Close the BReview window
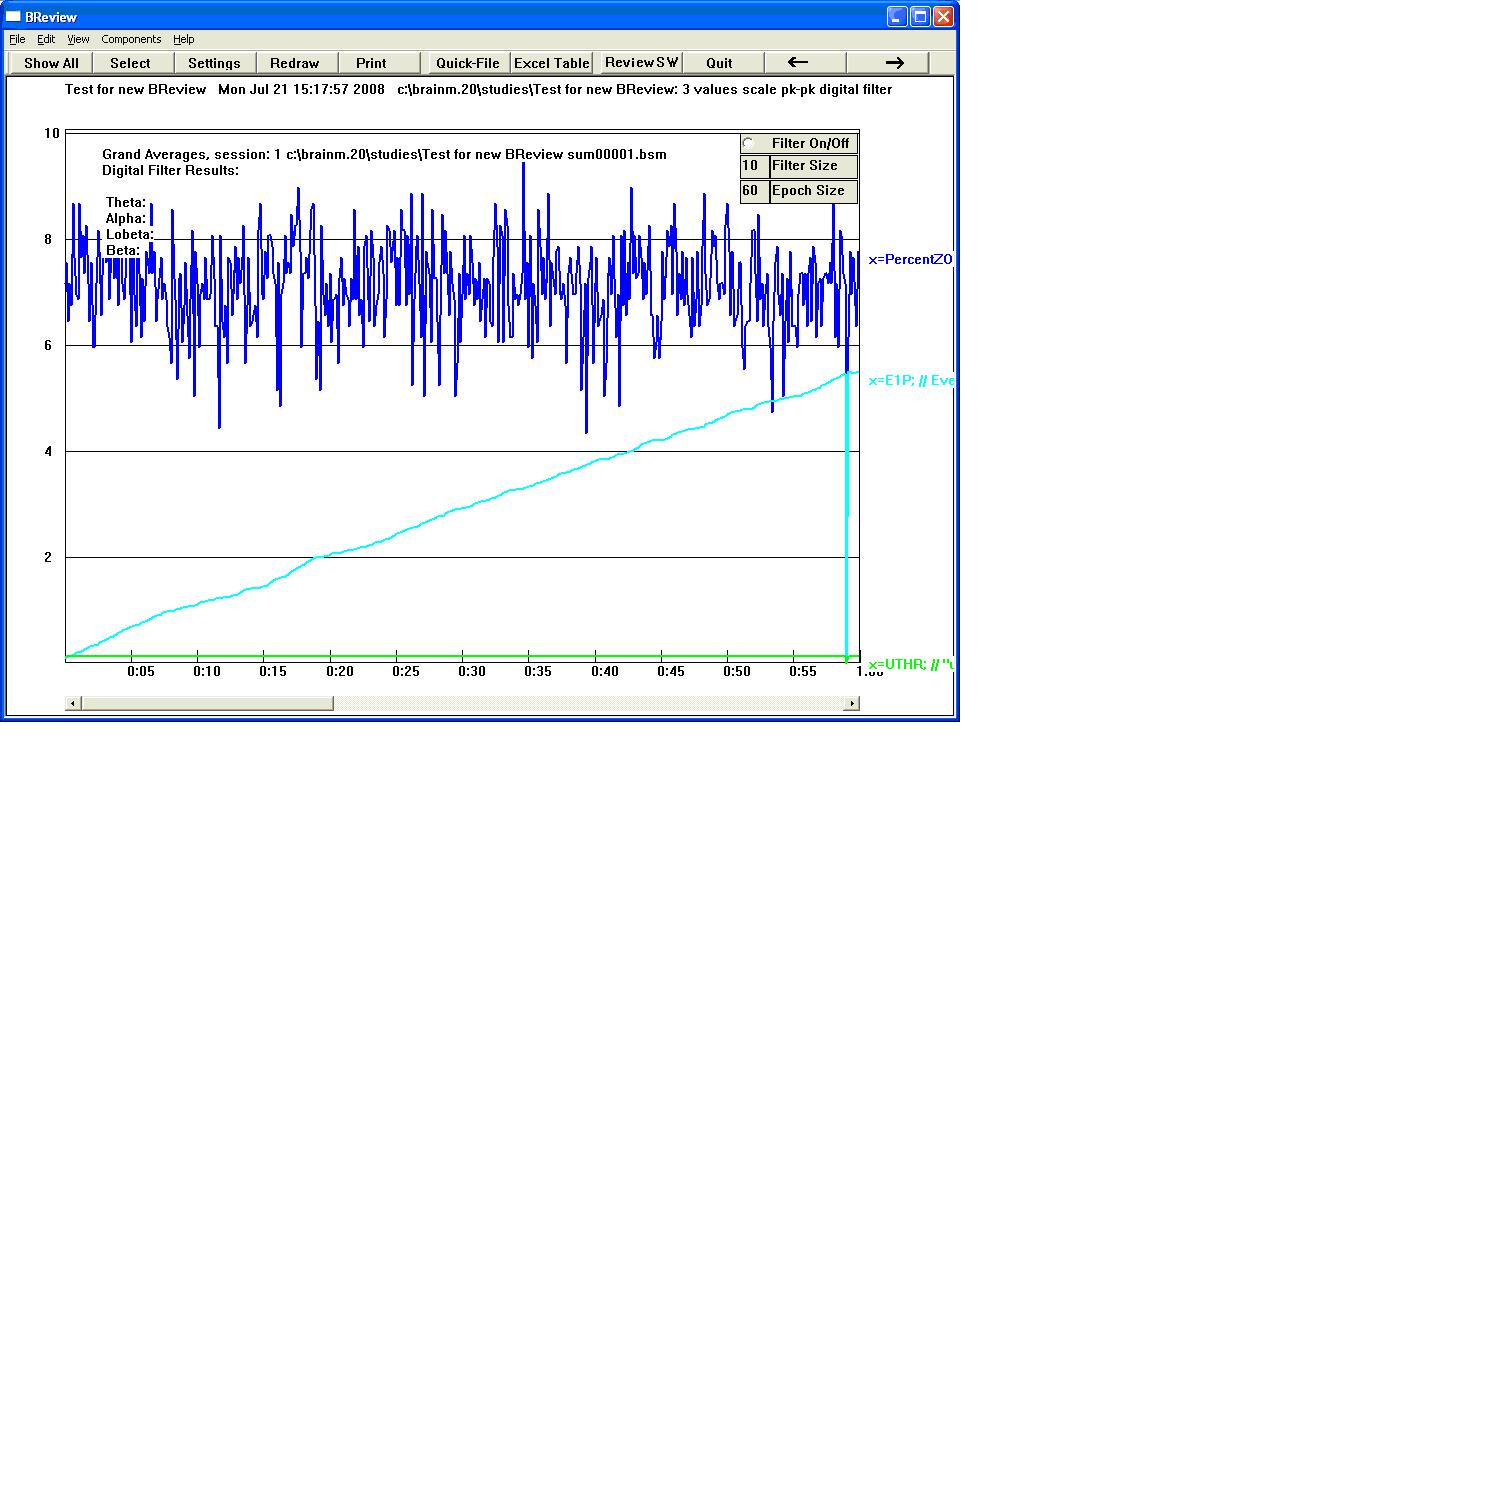Viewport: 1500px width, 1500px height. [943, 16]
